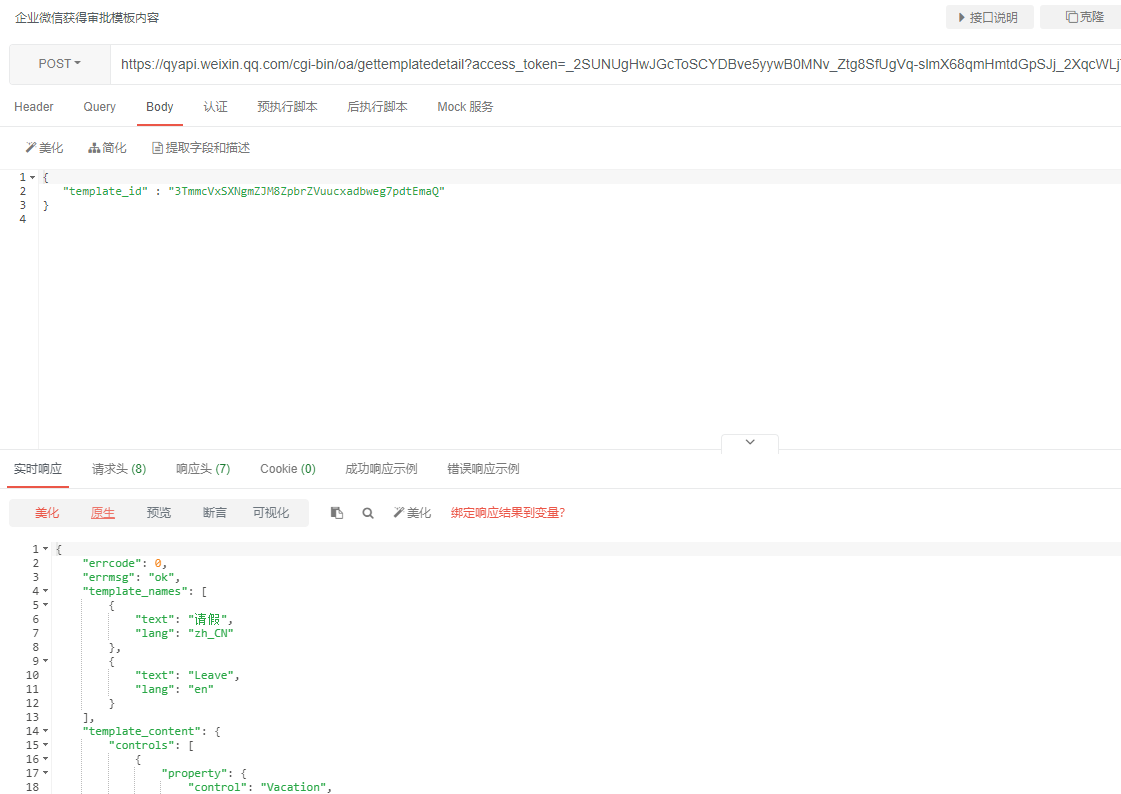
Task: Select 原生 raw response view
Action: point(103,512)
